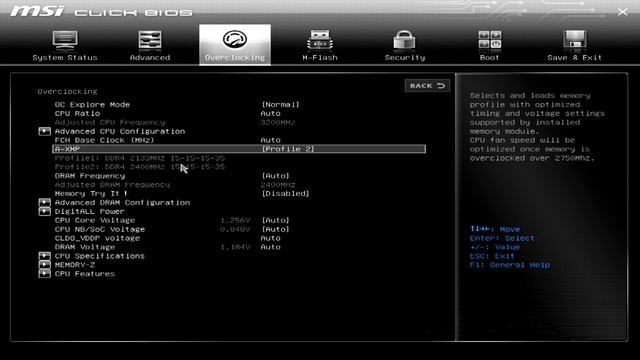Expand CPU Specifications arrow
Image resolution: width=640 pixels, height=360 pixels.
click(44, 256)
